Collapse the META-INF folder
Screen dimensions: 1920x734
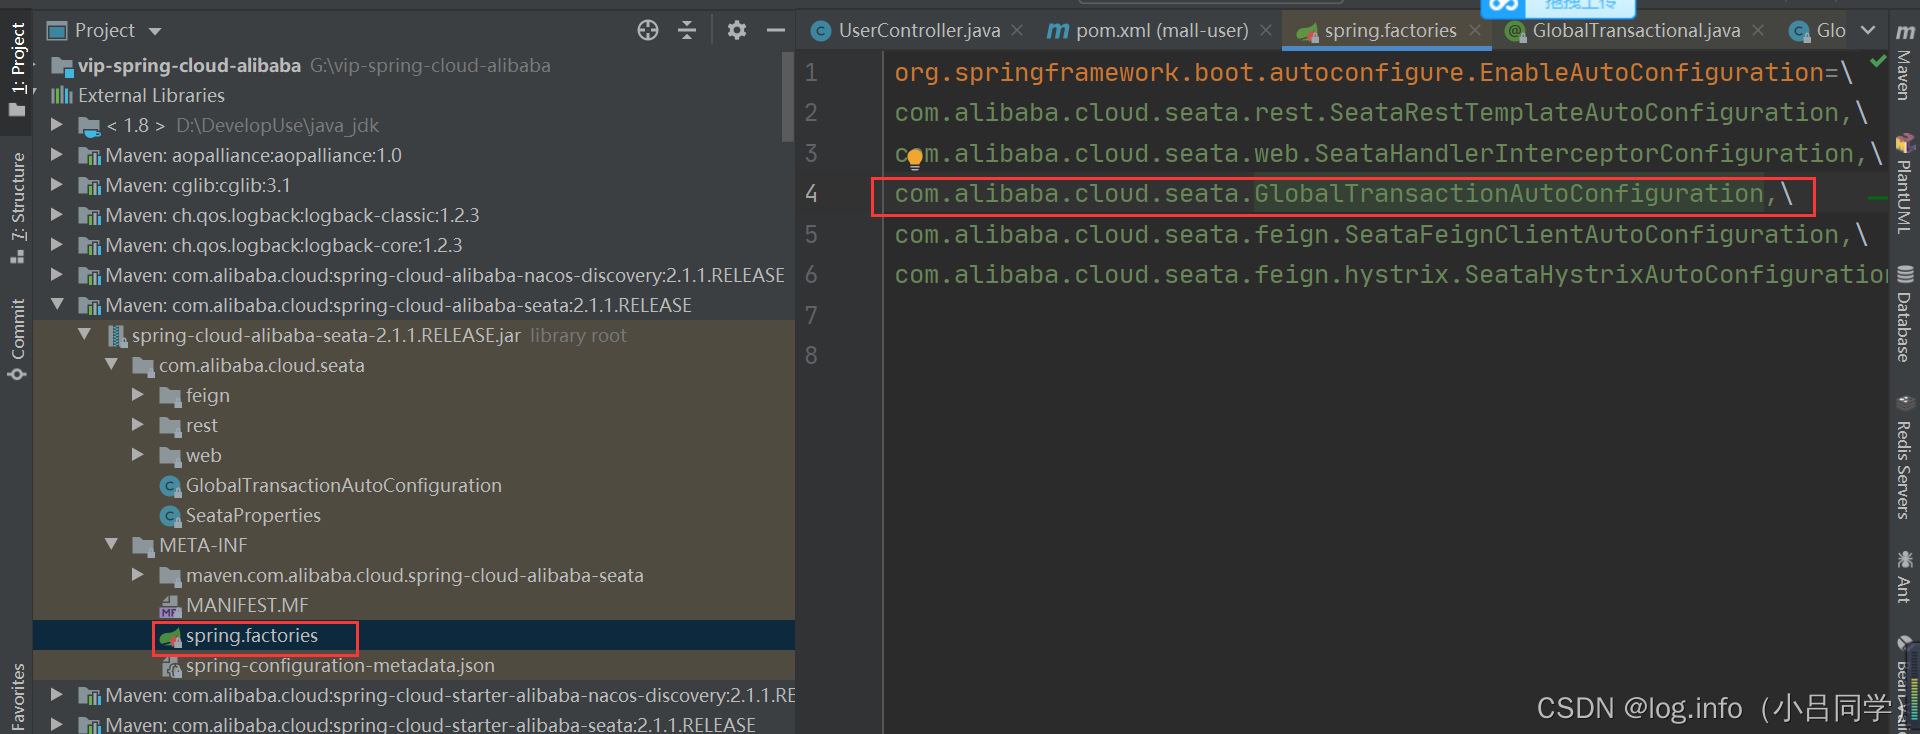pos(111,544)
